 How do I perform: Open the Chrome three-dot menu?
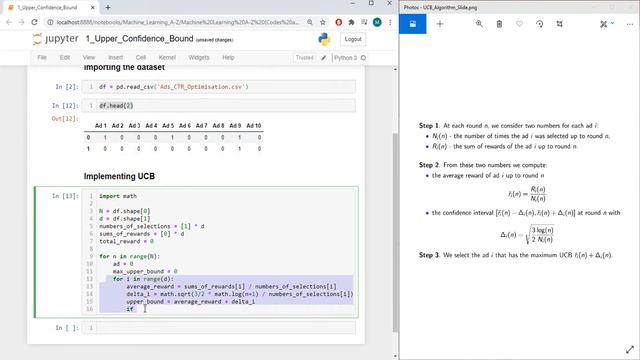tap(390, 22)
